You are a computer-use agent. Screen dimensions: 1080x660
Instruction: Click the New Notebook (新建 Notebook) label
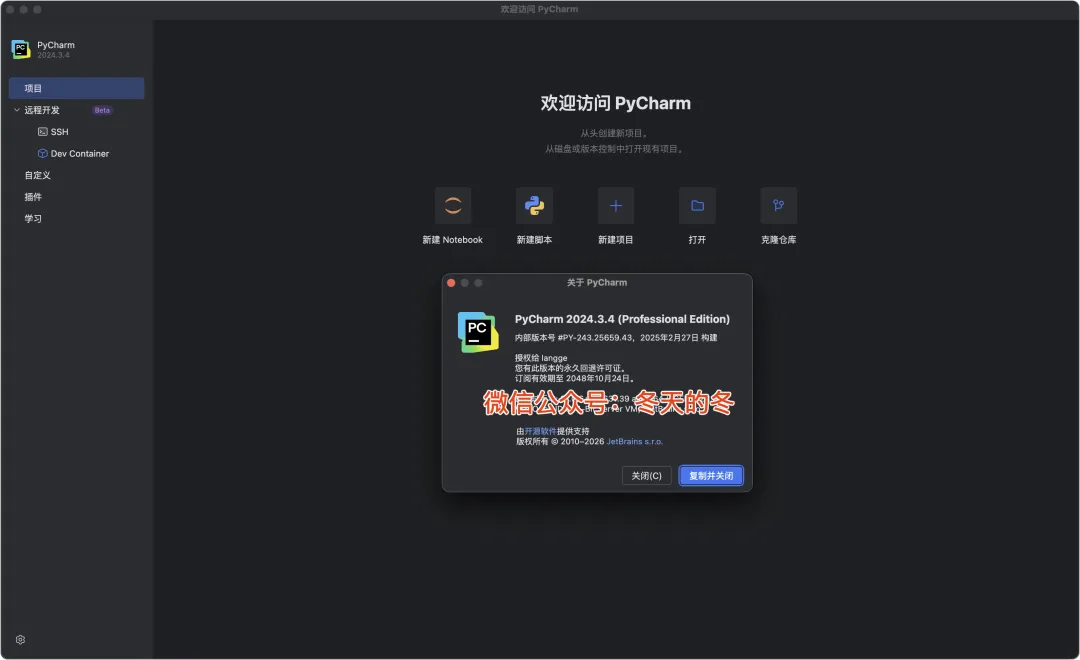(x=453, y=240)
